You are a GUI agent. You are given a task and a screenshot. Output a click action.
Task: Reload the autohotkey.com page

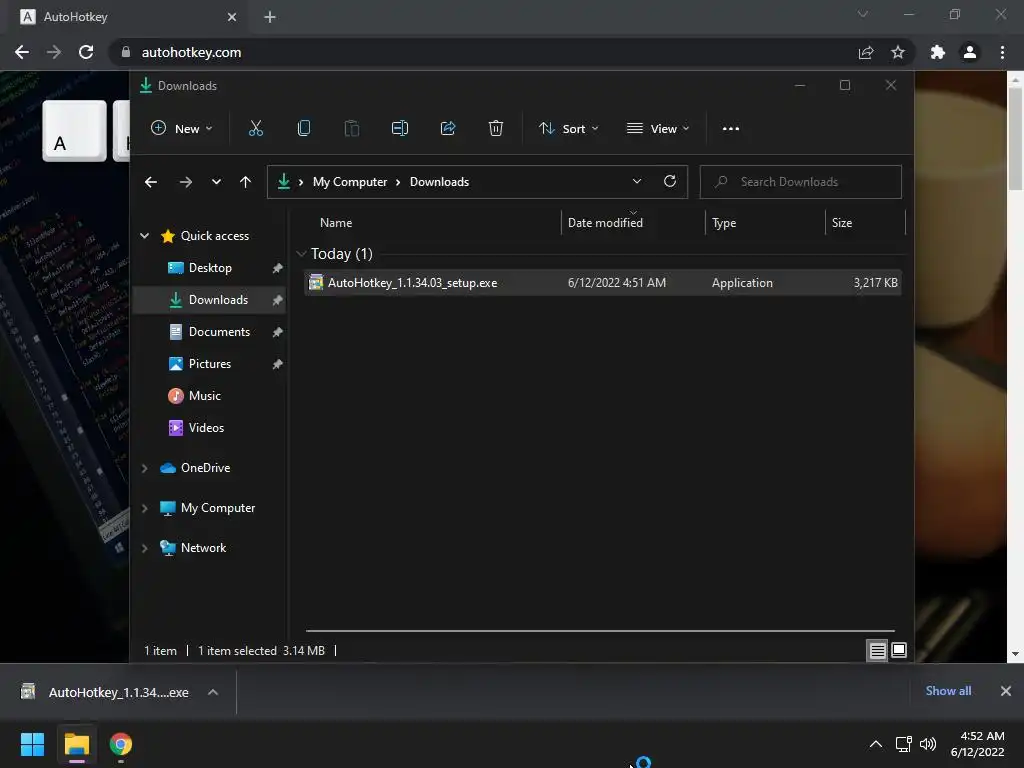tap(86, 52)
